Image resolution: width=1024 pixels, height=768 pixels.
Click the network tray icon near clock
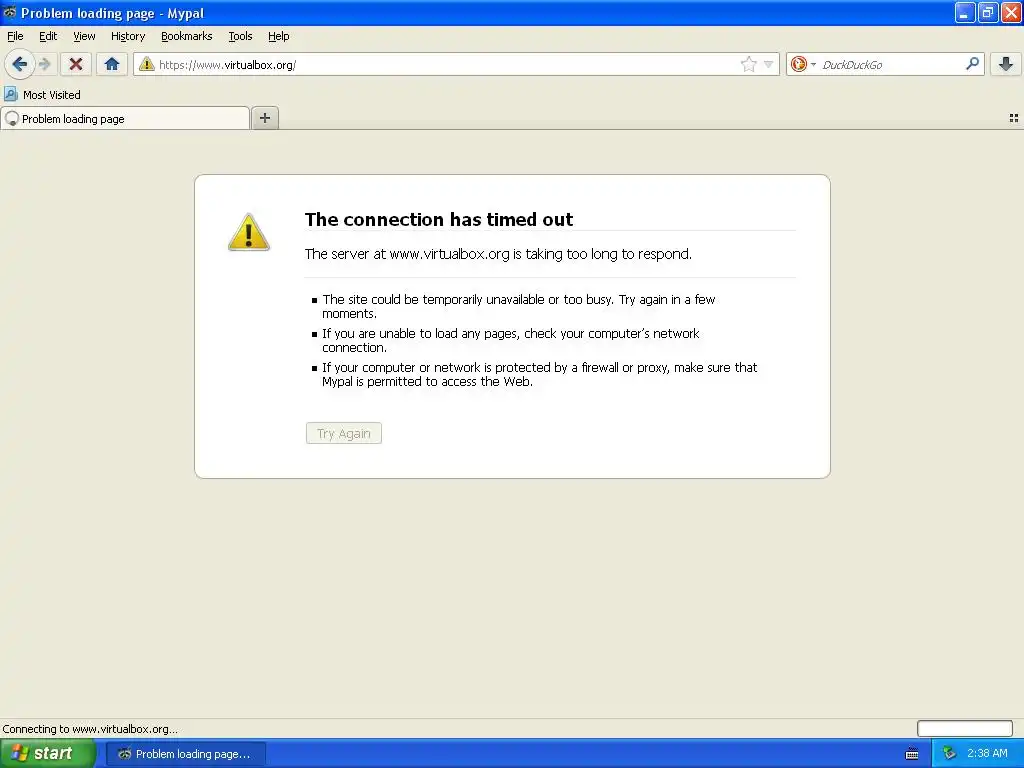(950, 754)
